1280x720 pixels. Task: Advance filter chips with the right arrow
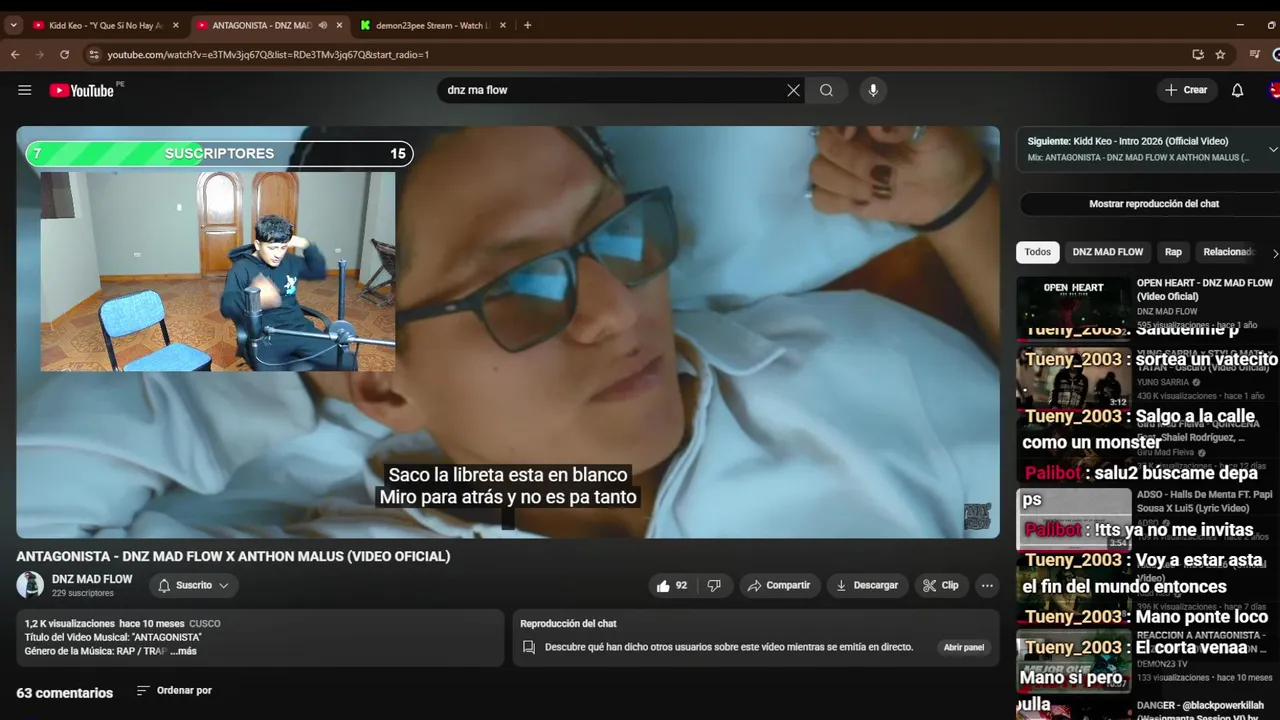tap(1274, 253)
